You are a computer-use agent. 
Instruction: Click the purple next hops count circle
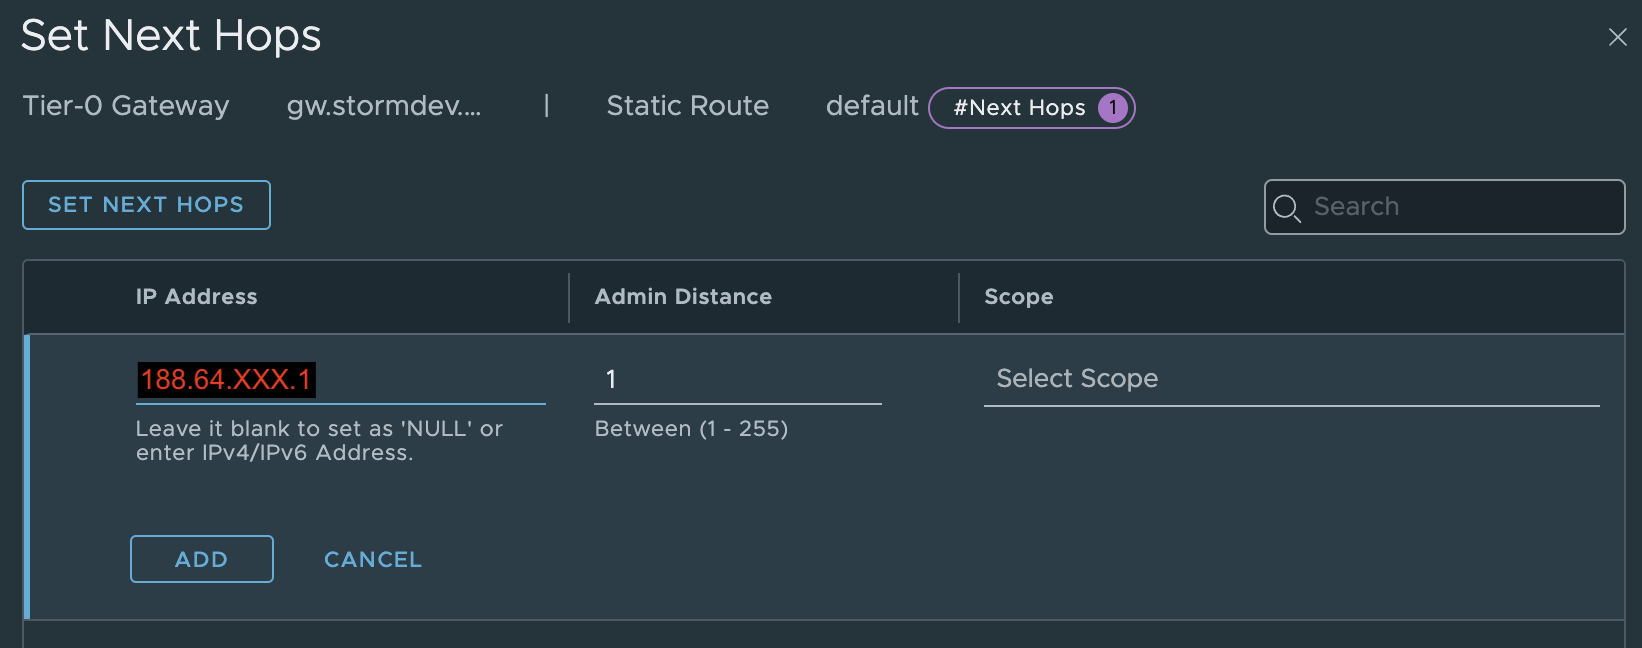(1112, 108)
